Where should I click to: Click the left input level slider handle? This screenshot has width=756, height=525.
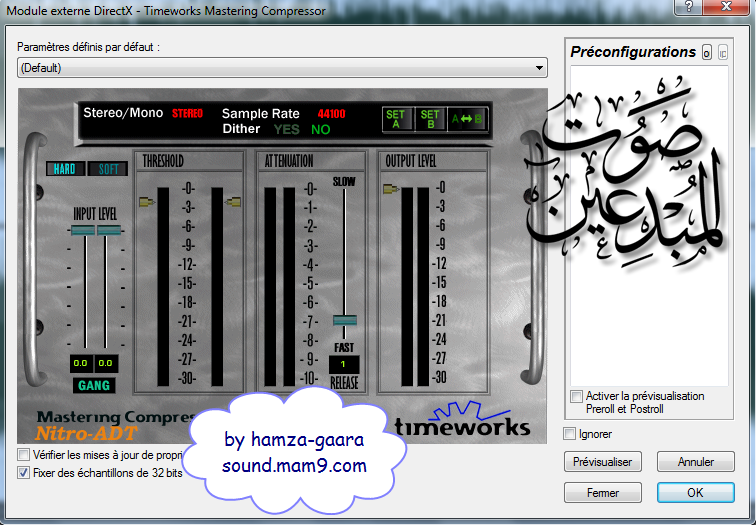[83, 230]
